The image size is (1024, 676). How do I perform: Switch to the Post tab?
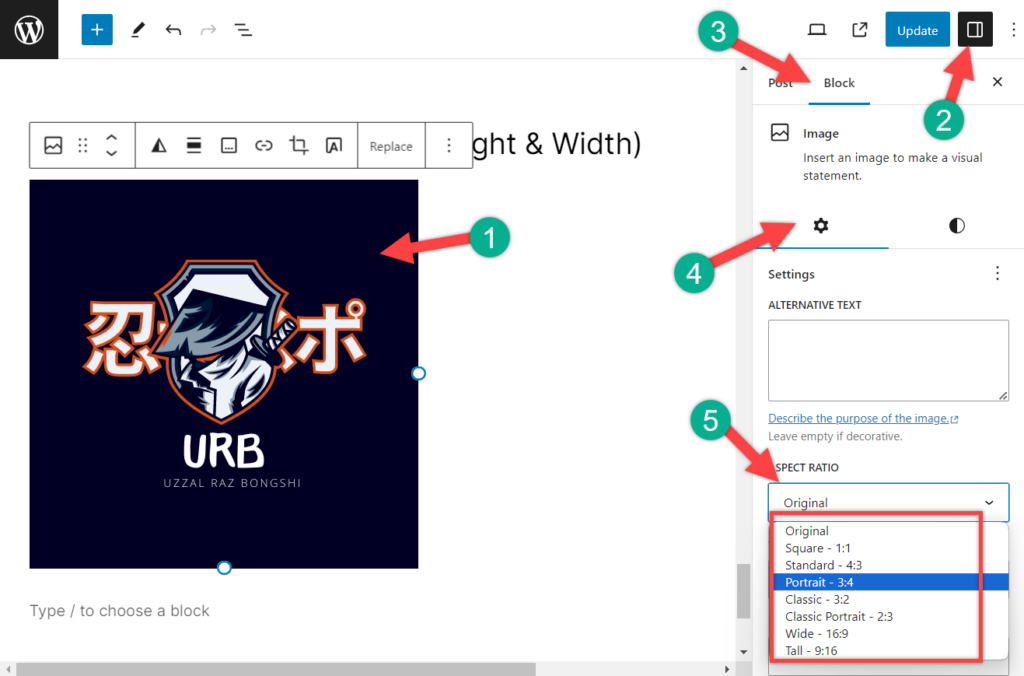click(x=781, y=83)
